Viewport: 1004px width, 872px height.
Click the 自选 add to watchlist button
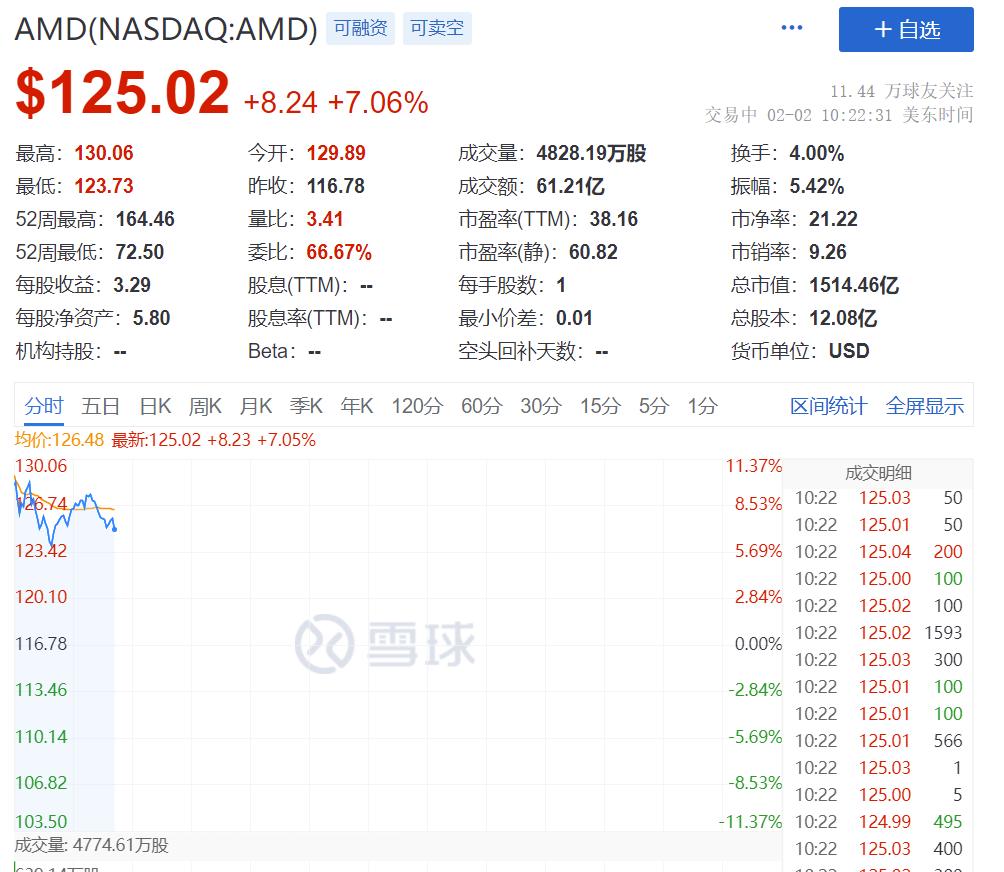tap(906, 30)
